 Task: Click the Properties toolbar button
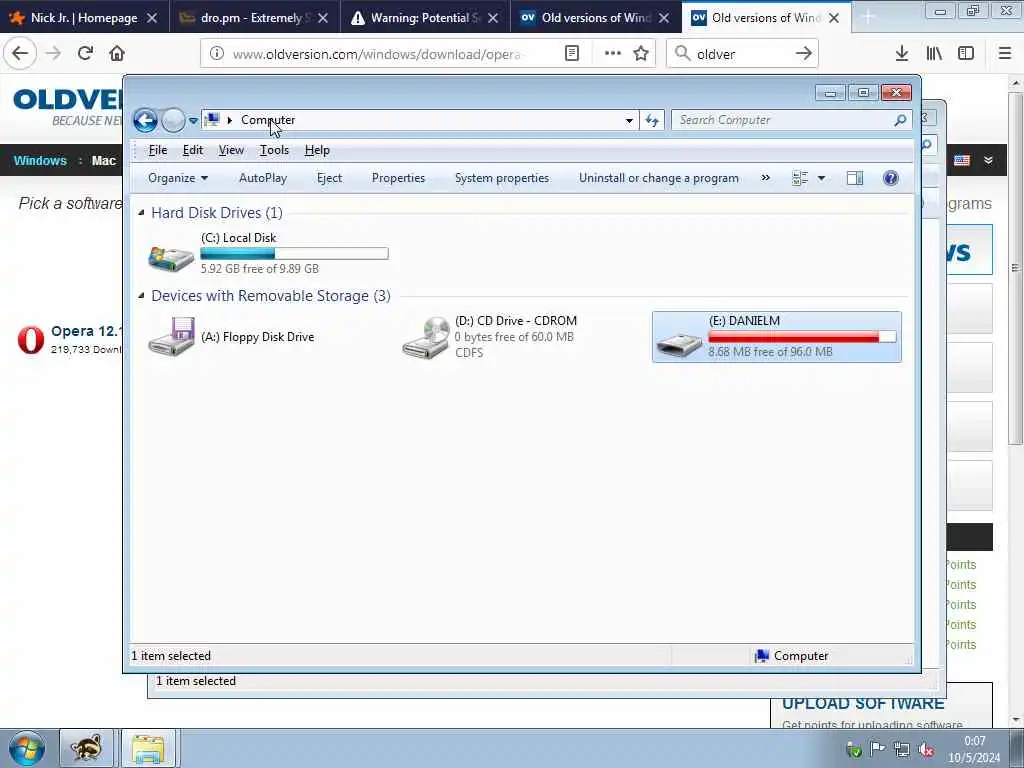(x=398, y=178)
